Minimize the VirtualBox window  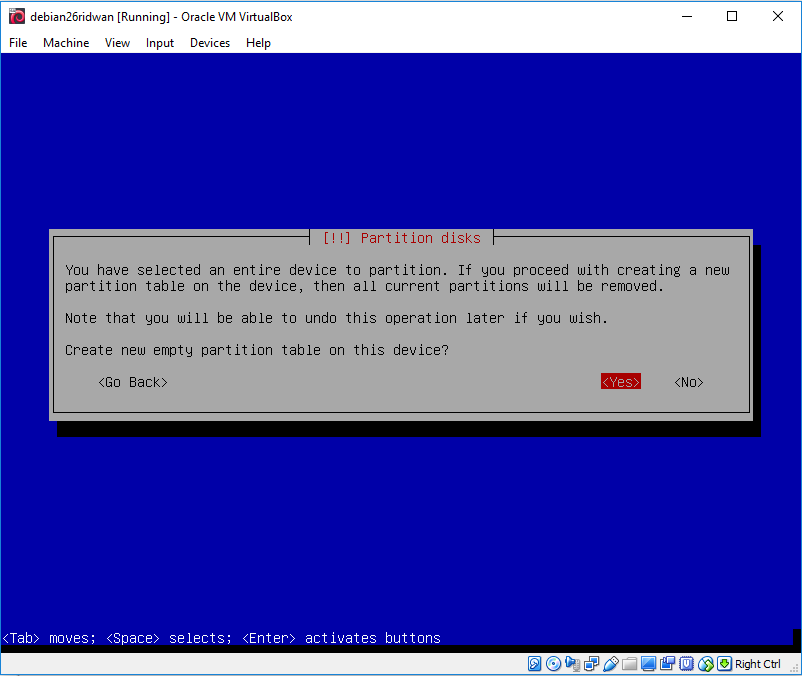(x=687, y=16)
